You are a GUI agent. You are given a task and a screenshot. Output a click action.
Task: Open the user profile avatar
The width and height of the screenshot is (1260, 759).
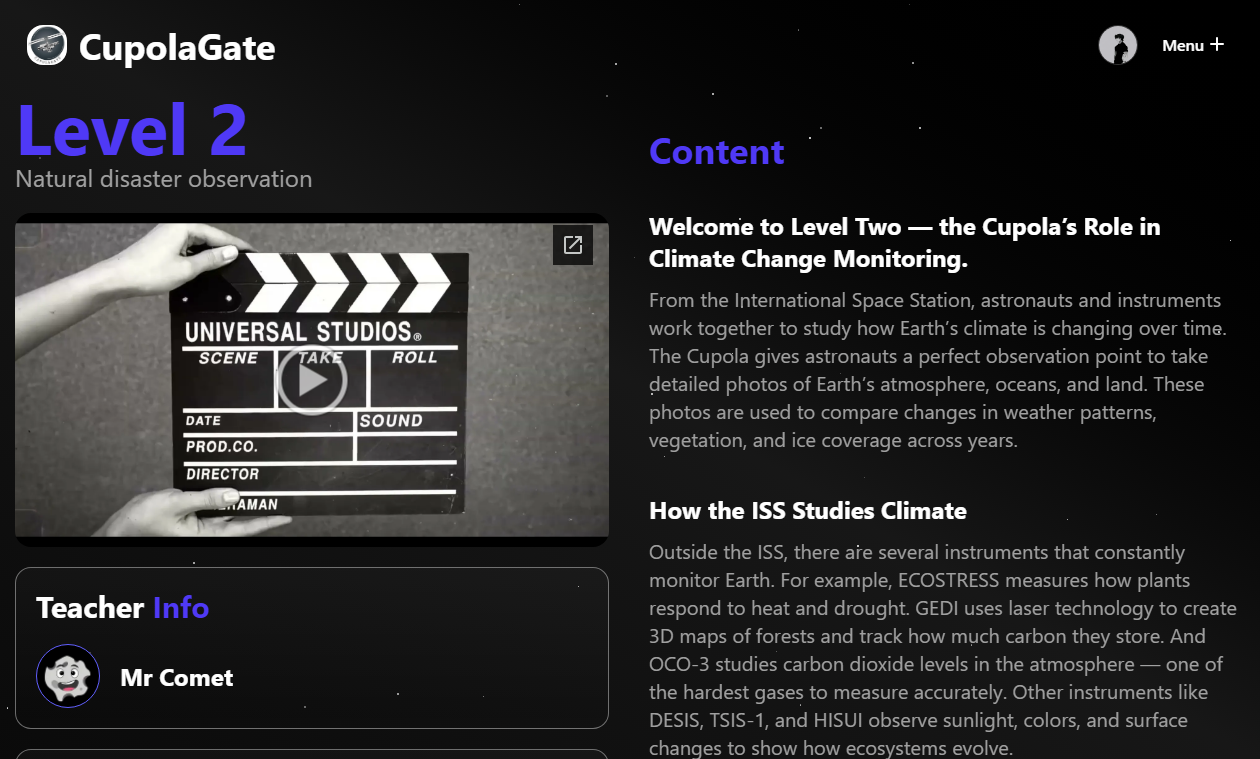[1118, 45]
